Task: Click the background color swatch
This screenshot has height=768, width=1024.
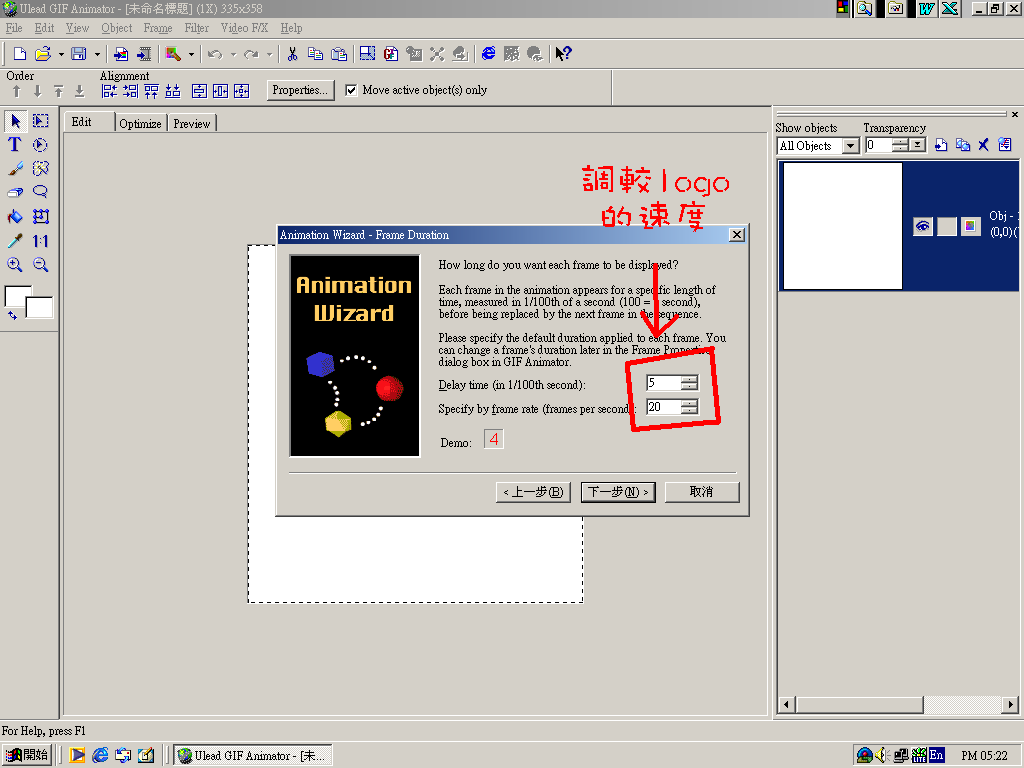Action: tap(41, 310)
